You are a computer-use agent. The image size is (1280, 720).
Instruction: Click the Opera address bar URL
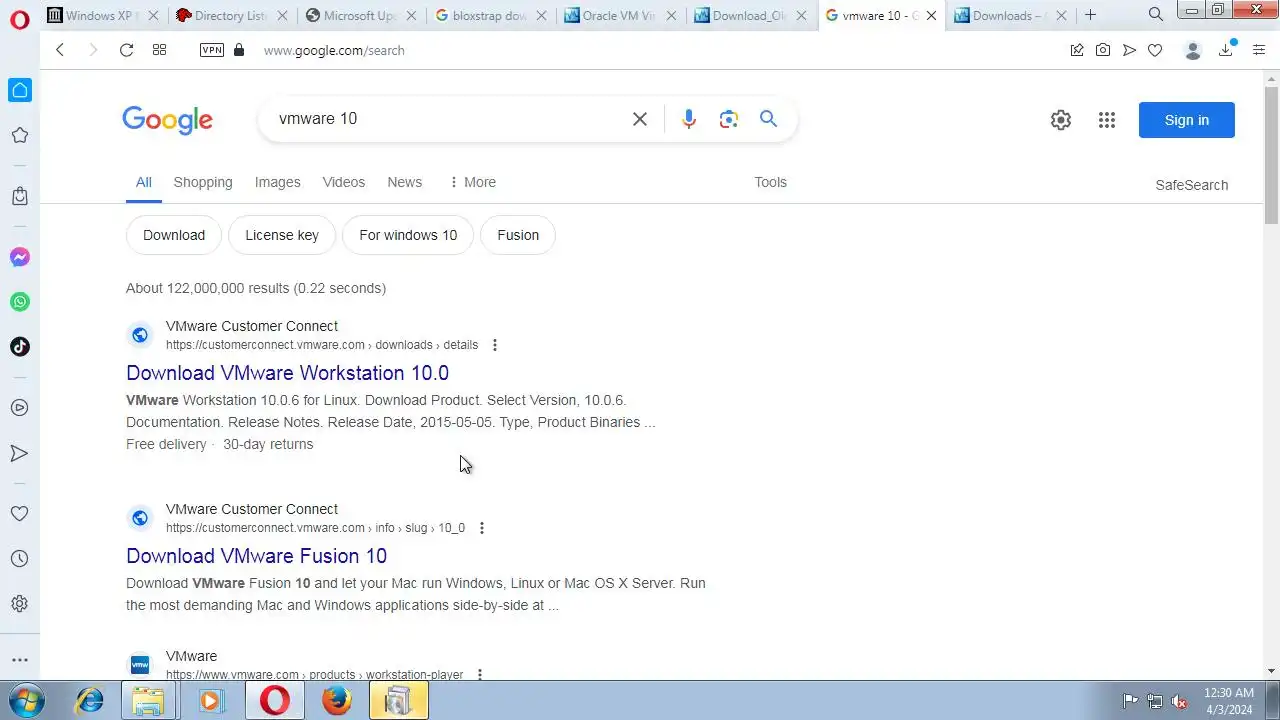coord(334,50)
